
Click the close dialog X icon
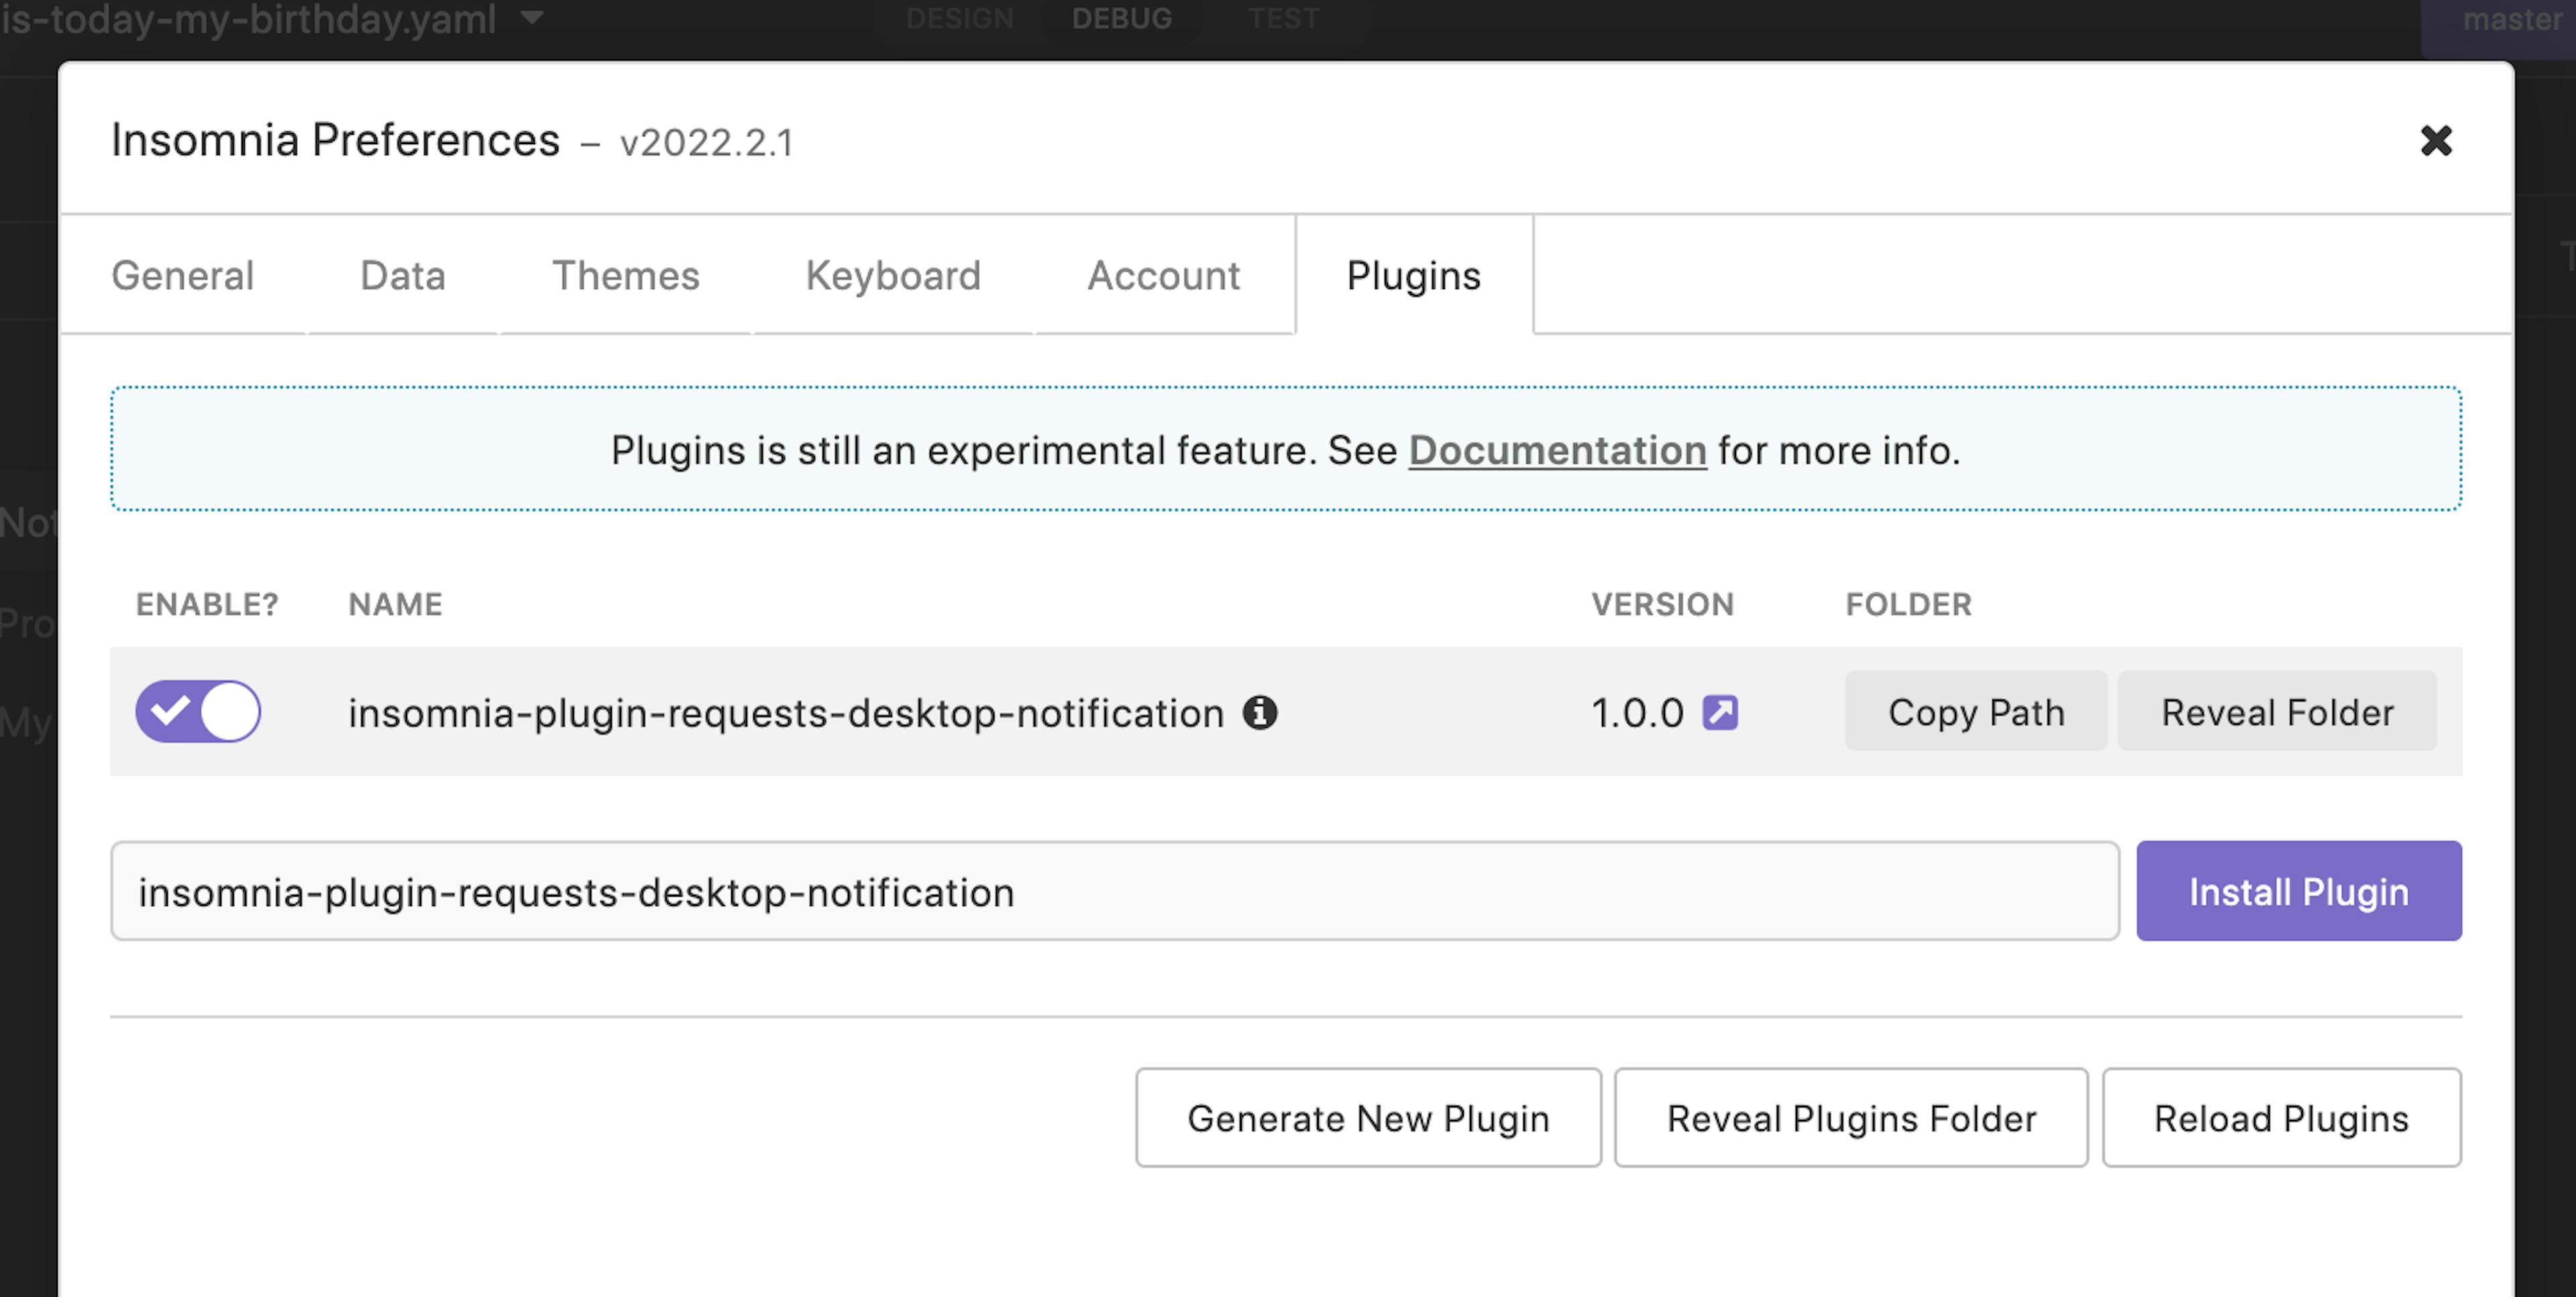click(x=2437, y=139)
